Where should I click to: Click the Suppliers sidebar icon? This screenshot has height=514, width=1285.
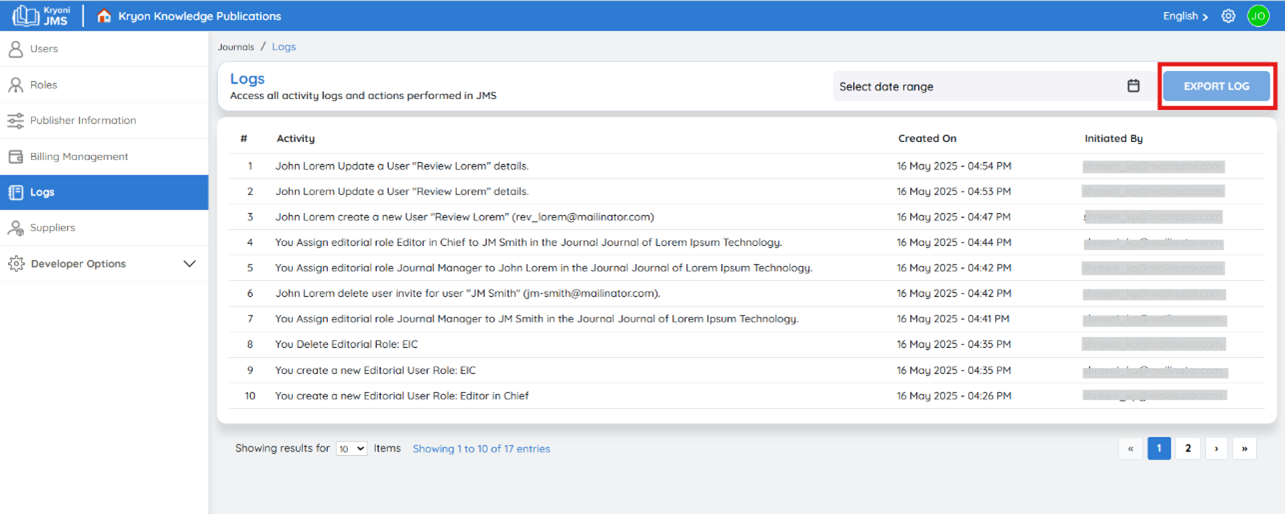pos(15,228)
